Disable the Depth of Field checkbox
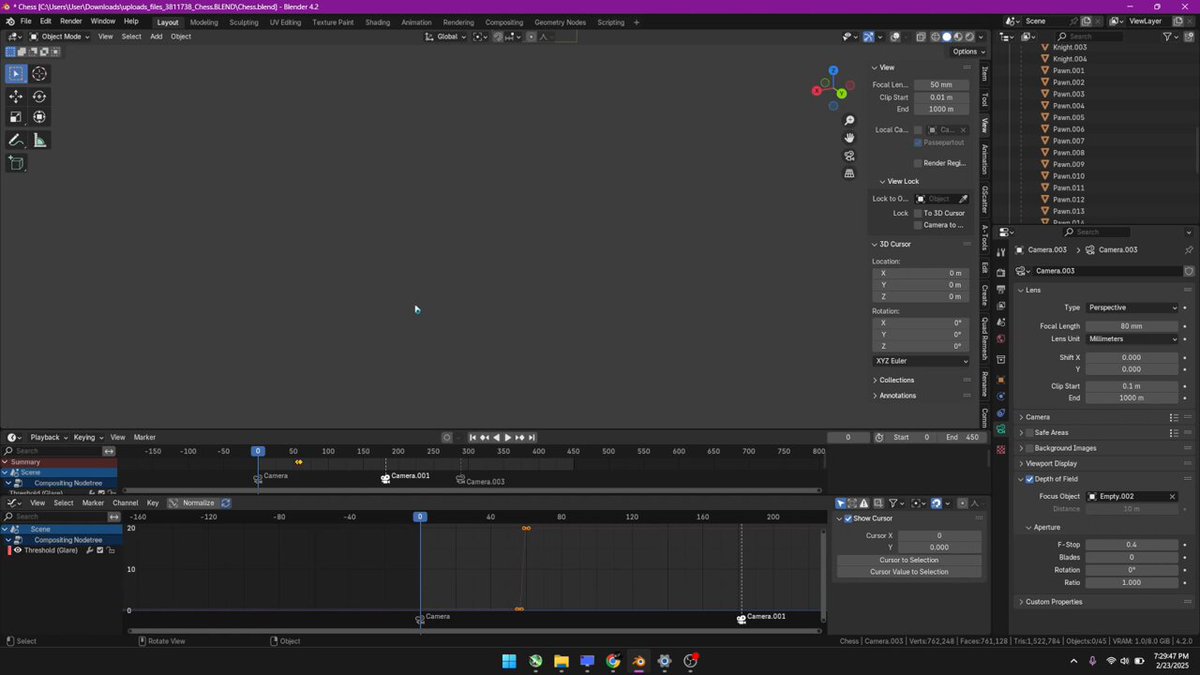The height and width of the screenshot is (675, 1200). [1030, 479]
